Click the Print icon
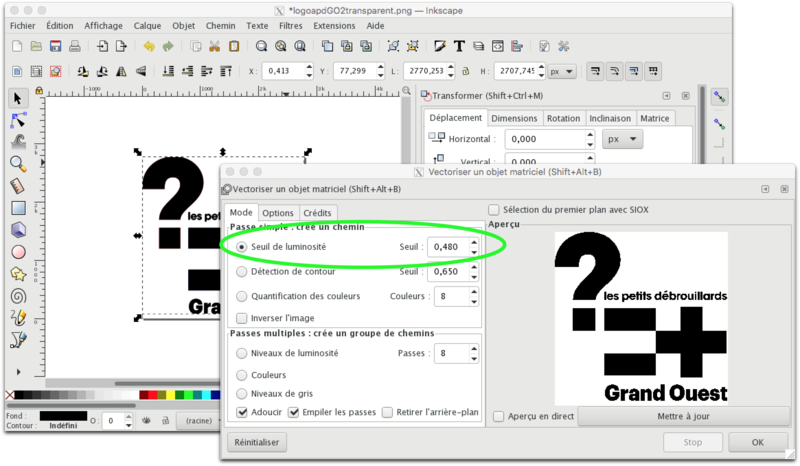800x466 pixels. [x=74, y=46]
